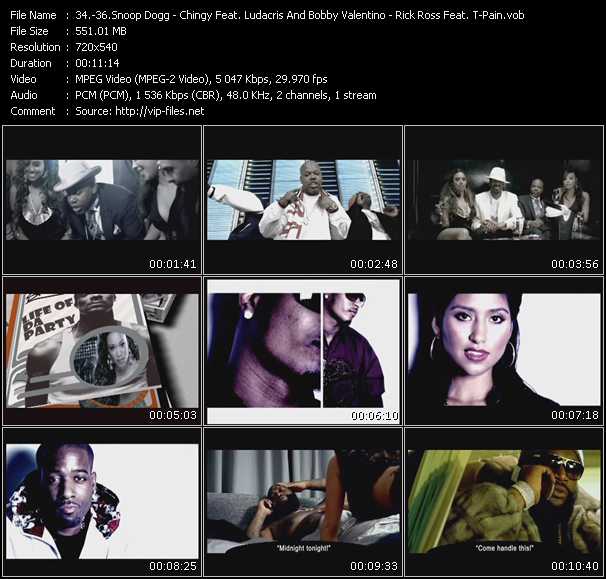Click the file size value 551.01 MB
This screenshot has height=579, width=606.
coord(101,31)
